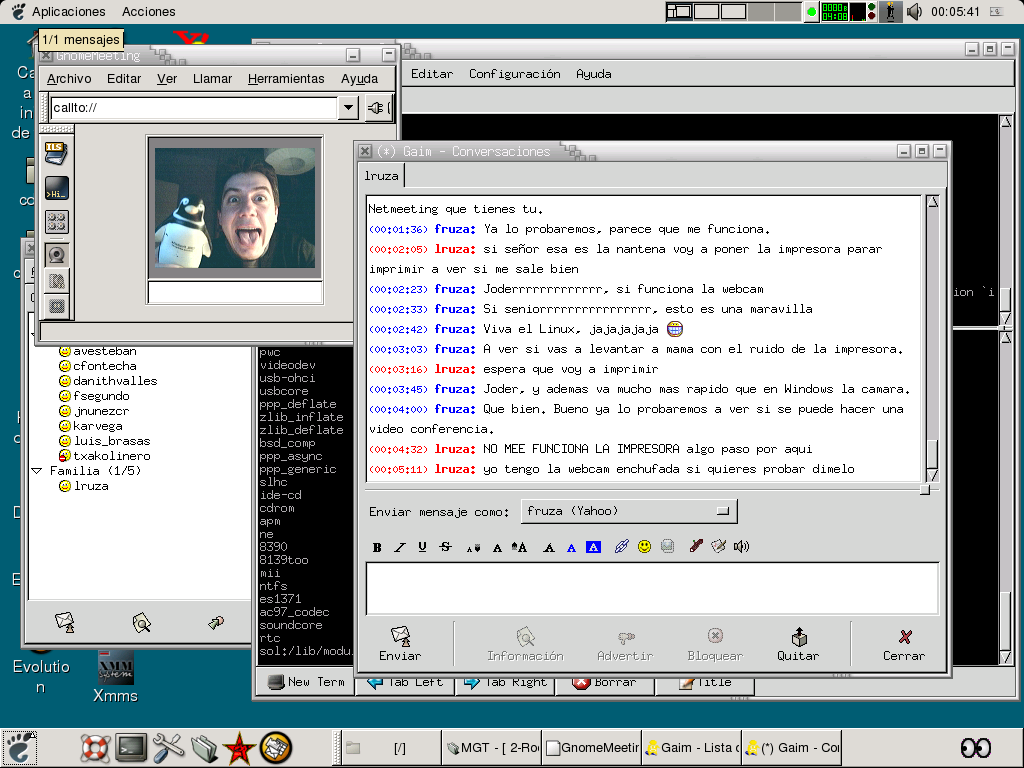
Task: Select buddy karvega in buddy list
Action: coord(98,426)
